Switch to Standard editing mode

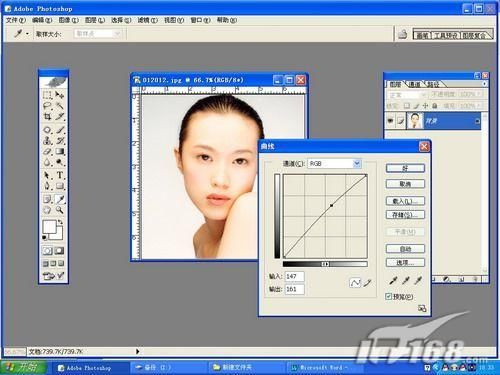point(47,251)
